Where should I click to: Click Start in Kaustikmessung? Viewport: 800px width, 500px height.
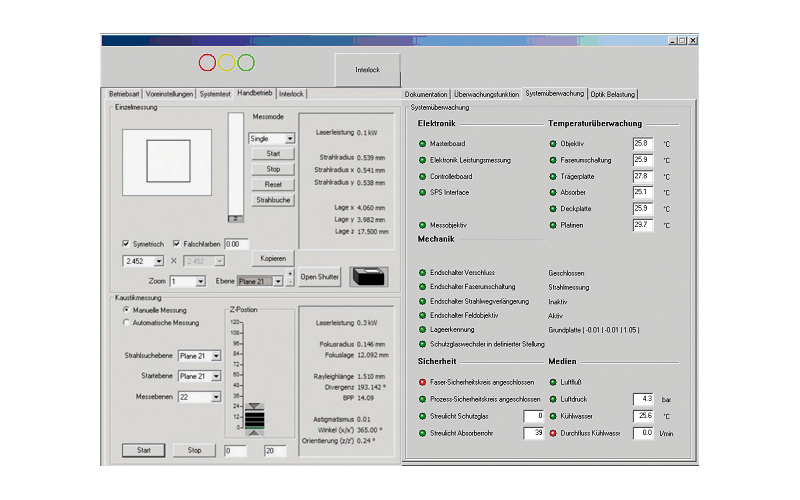click(x=143, y=450)
